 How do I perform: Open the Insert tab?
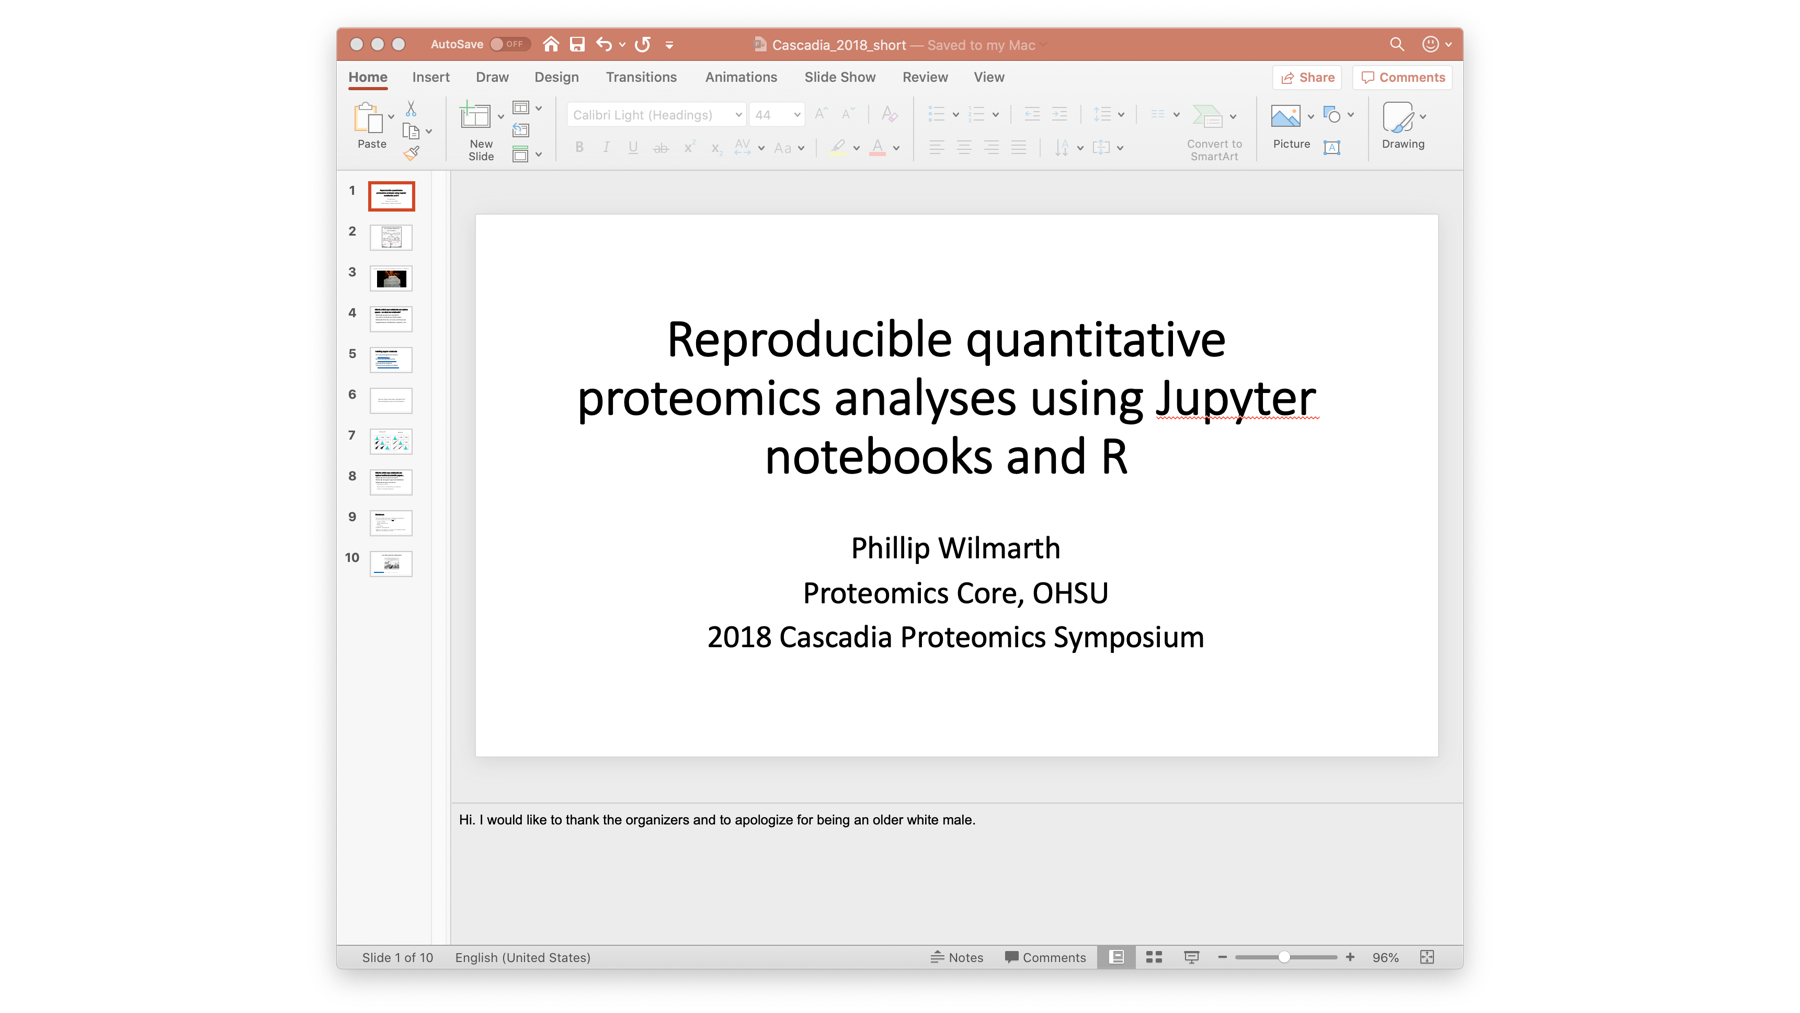click(431, 77)
